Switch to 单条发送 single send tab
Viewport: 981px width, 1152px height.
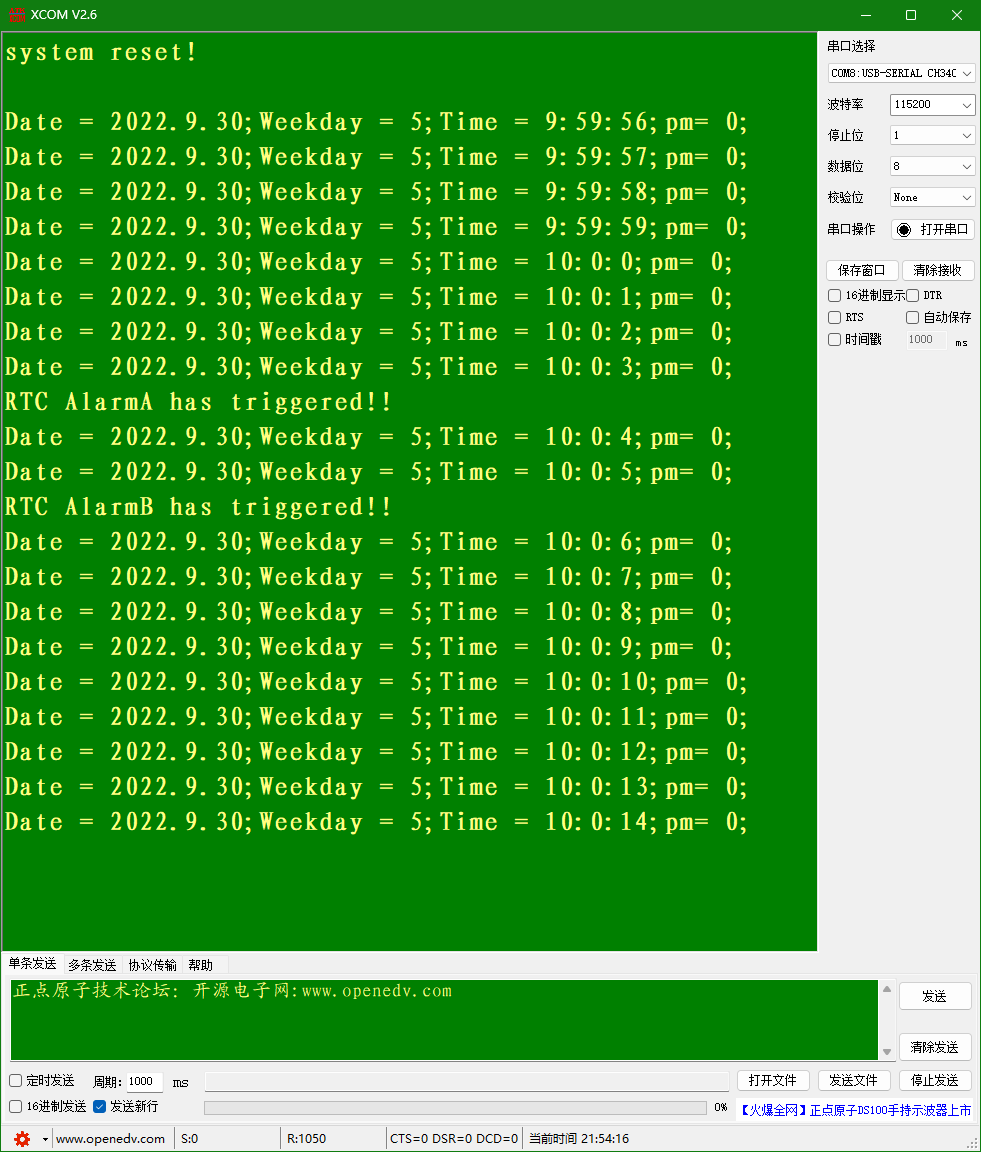pyautogui.click(x=32, y=963)
